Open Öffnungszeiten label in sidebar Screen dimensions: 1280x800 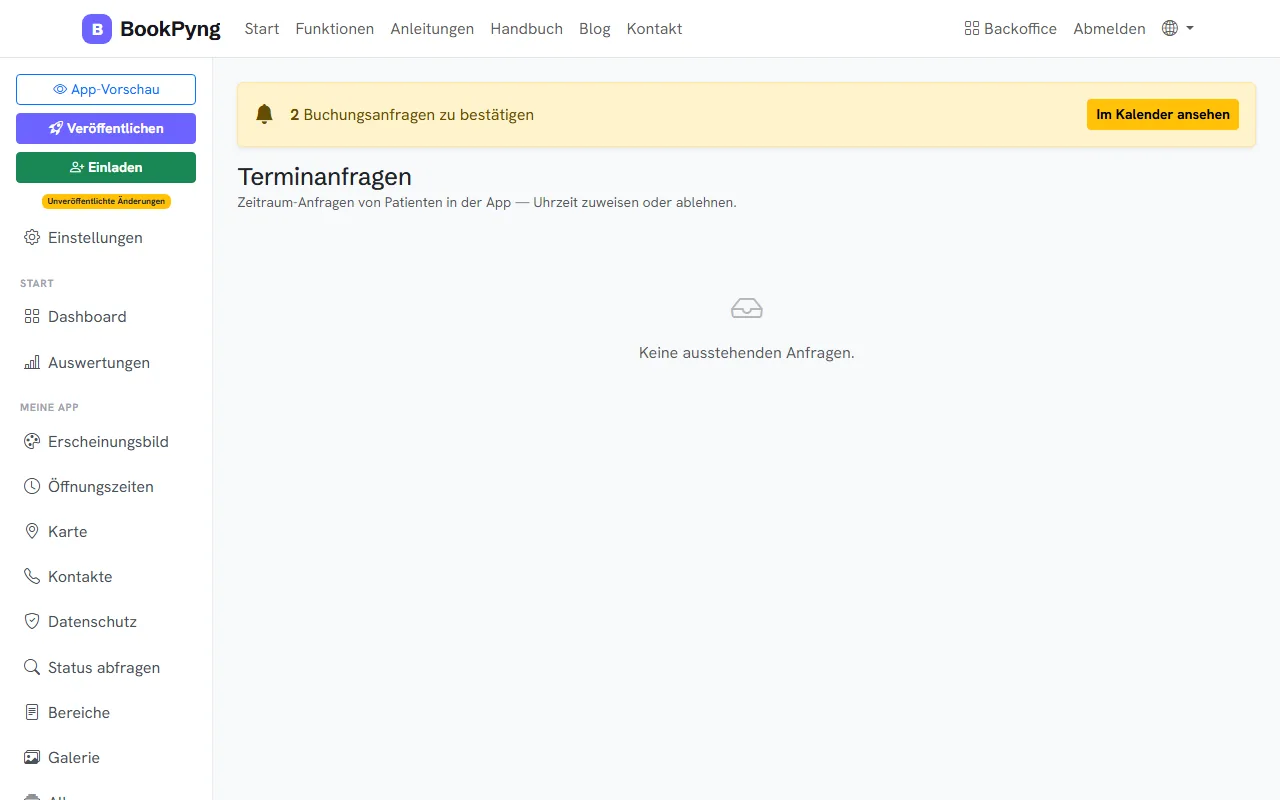point(101,487)
